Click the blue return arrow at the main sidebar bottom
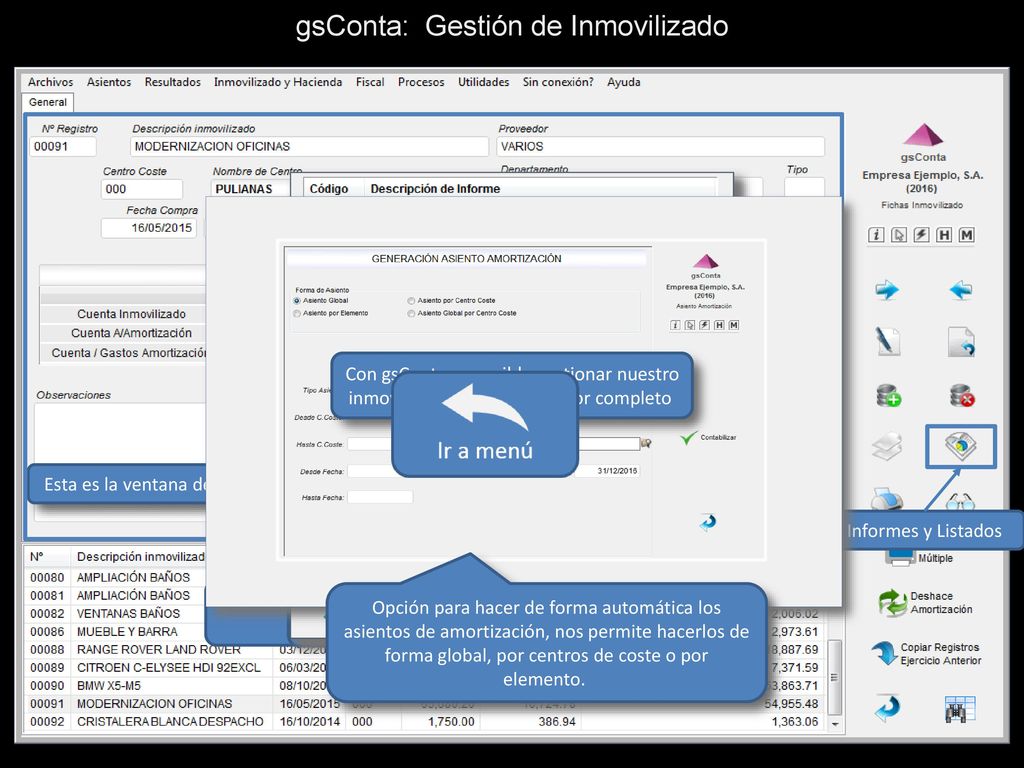This screenshot has height=768, width=1024. [x=887, y=708]
